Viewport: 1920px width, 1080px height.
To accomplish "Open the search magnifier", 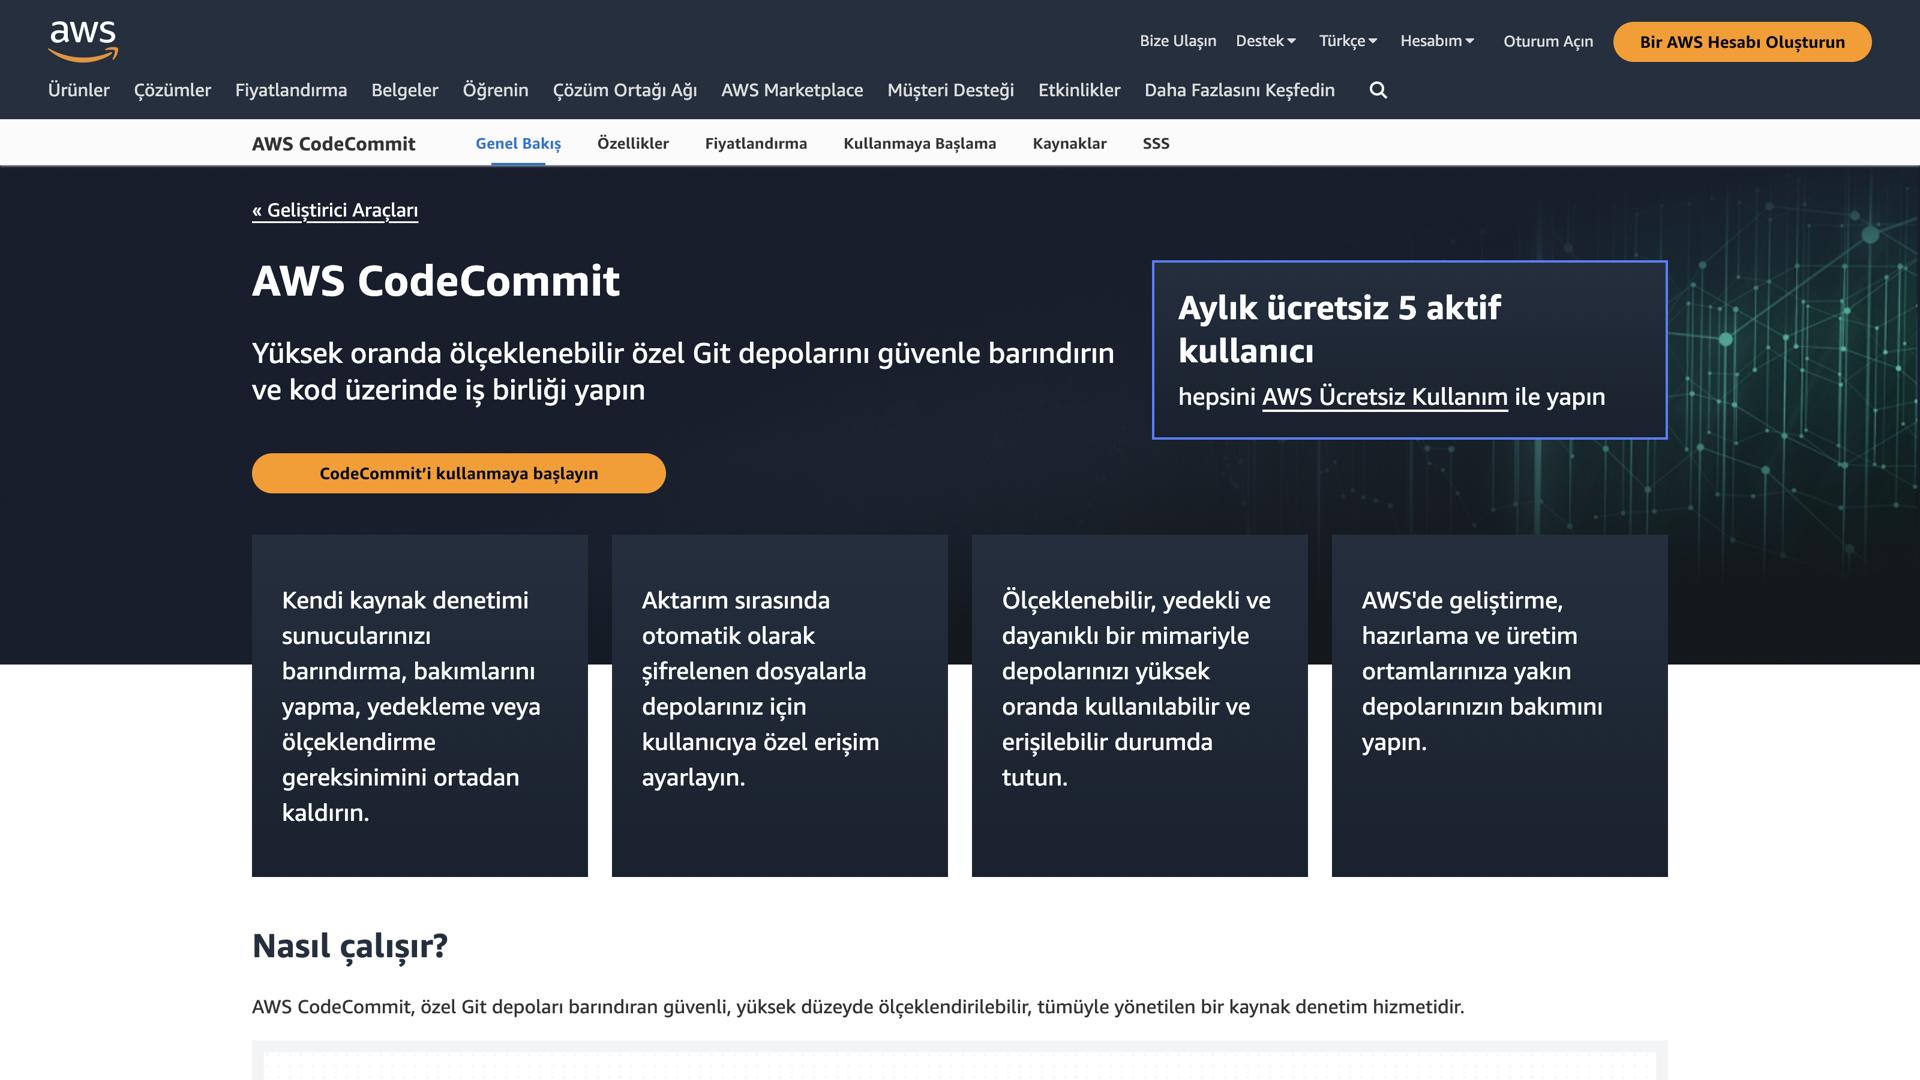I will click(x=1378, y=90).
